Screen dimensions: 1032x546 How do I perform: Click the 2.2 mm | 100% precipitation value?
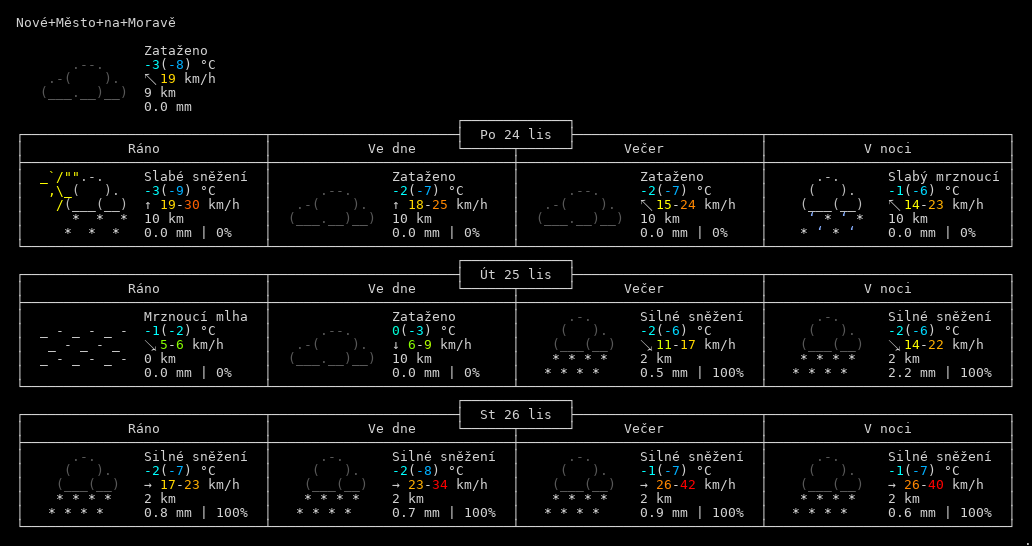pos(939,373)
